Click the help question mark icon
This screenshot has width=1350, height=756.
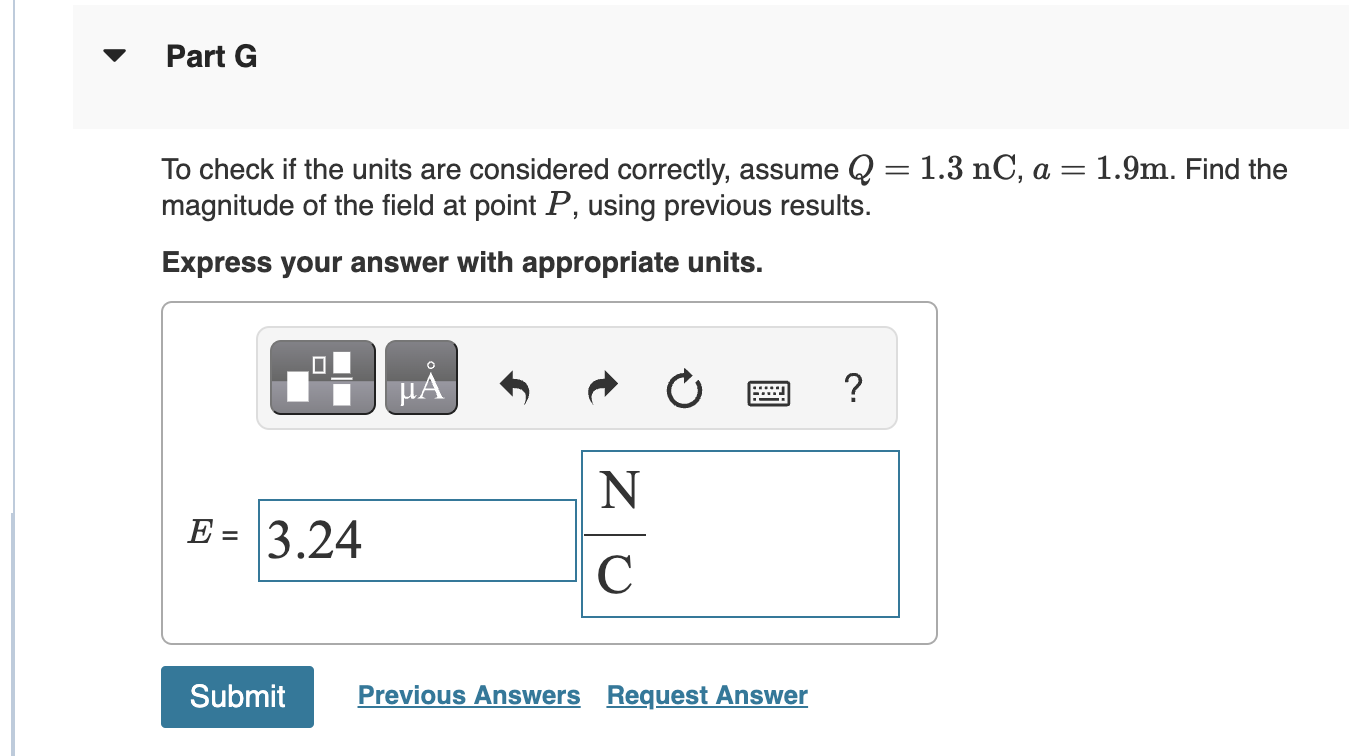click(853, 390)
